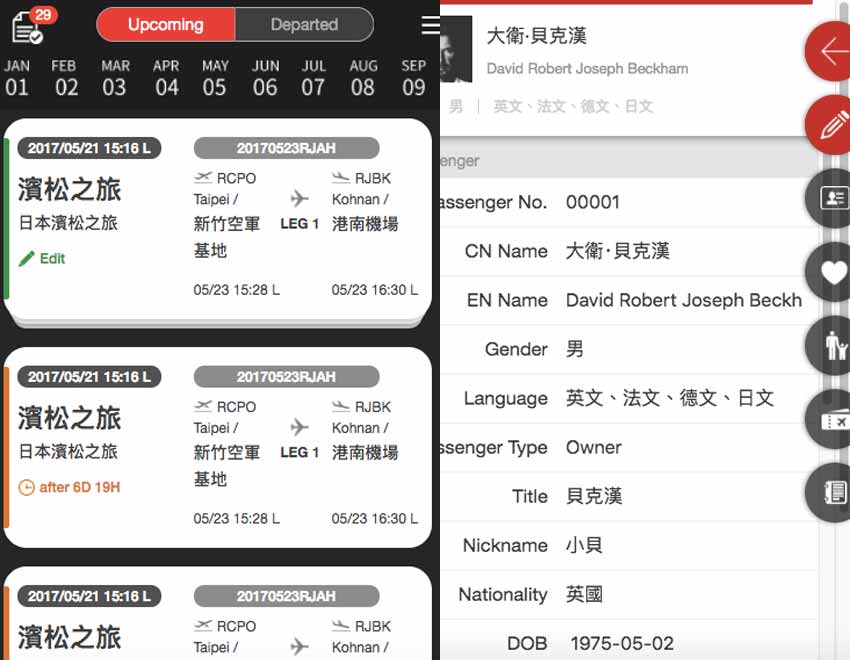Click the Language value 英文、法文、德文、日文

coord(669,398)
